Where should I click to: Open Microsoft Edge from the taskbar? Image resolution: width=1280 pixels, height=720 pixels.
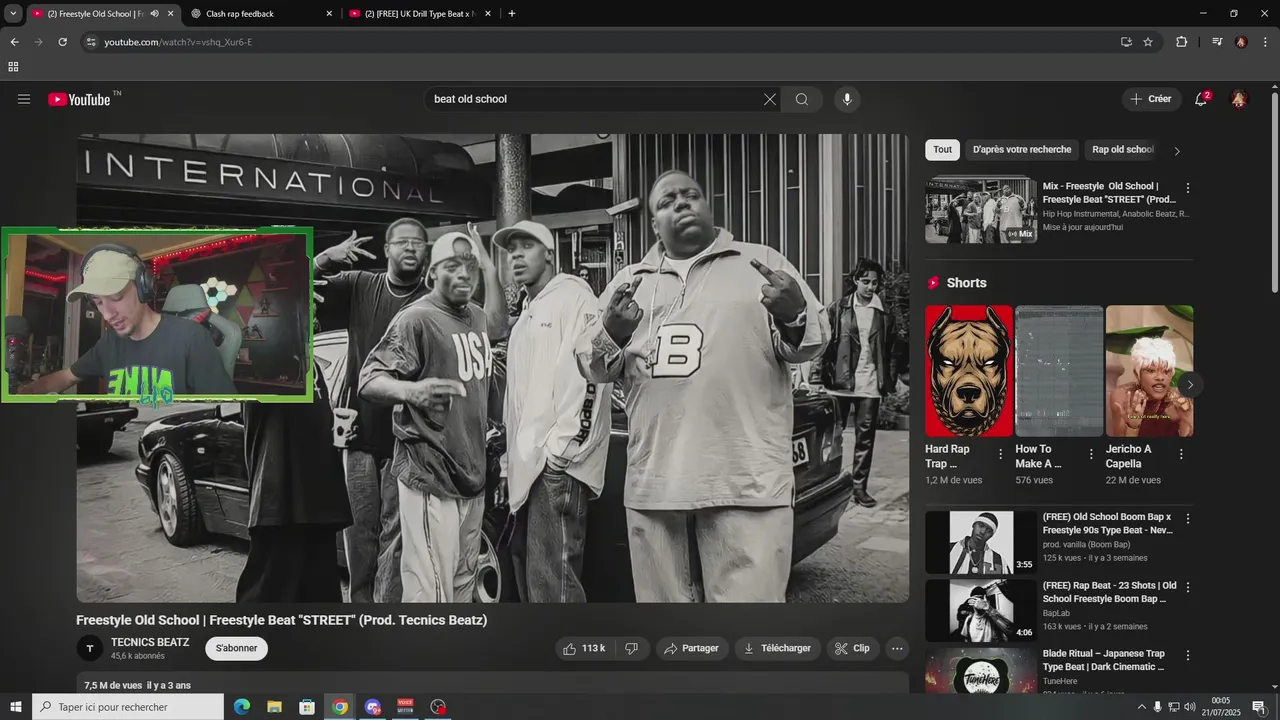coord(242,707)
